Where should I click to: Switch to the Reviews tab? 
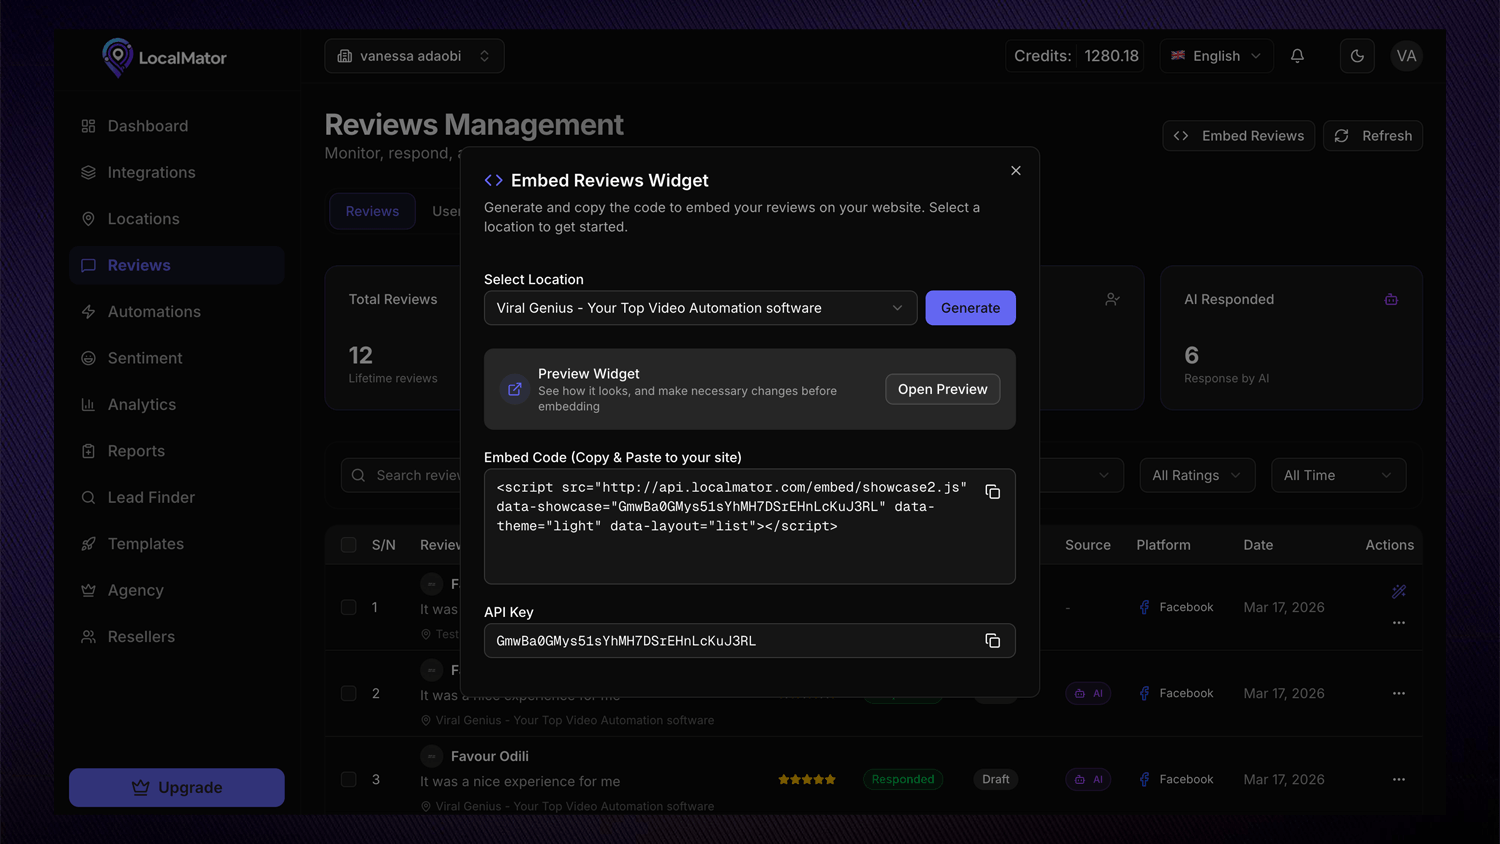(372, 211)
